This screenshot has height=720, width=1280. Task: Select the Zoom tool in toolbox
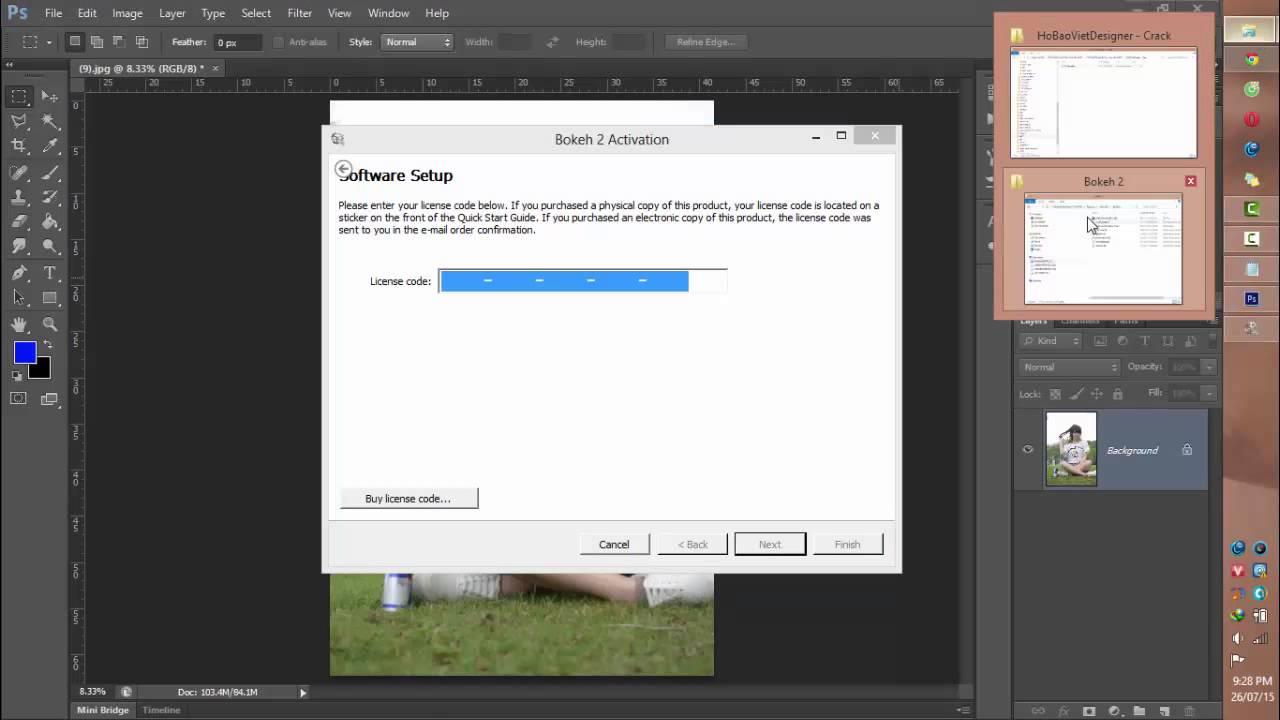(49, 324)
